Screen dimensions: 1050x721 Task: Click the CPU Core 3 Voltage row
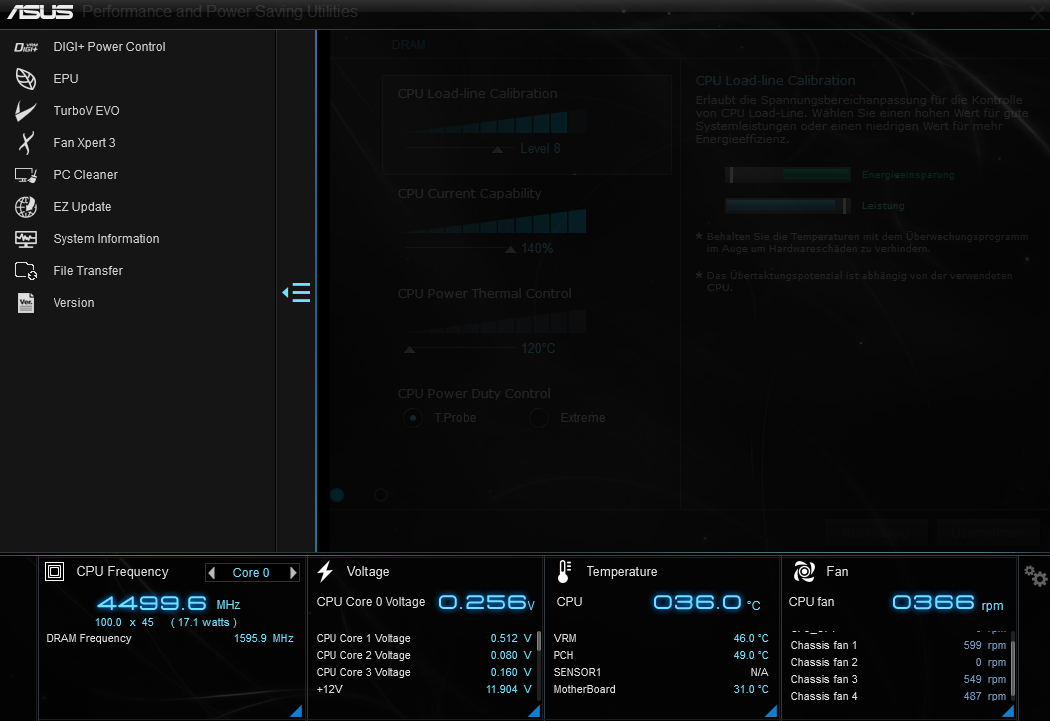pos(424,672)
